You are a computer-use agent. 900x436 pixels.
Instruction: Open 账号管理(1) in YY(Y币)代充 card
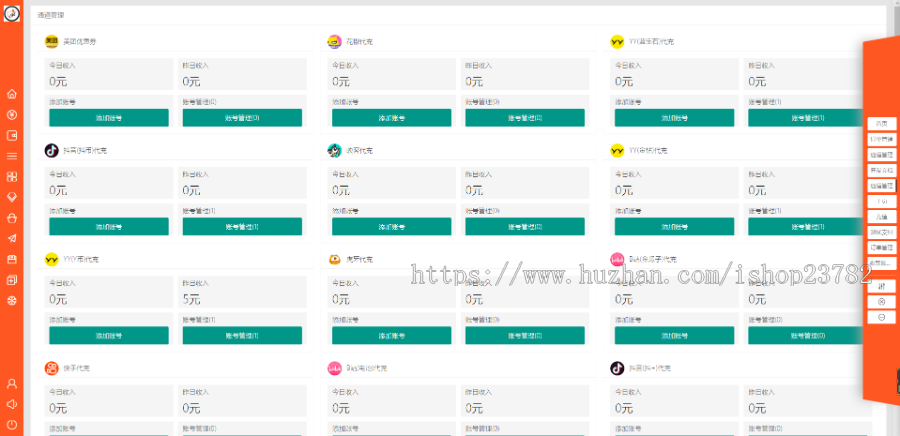coord(242,336)
